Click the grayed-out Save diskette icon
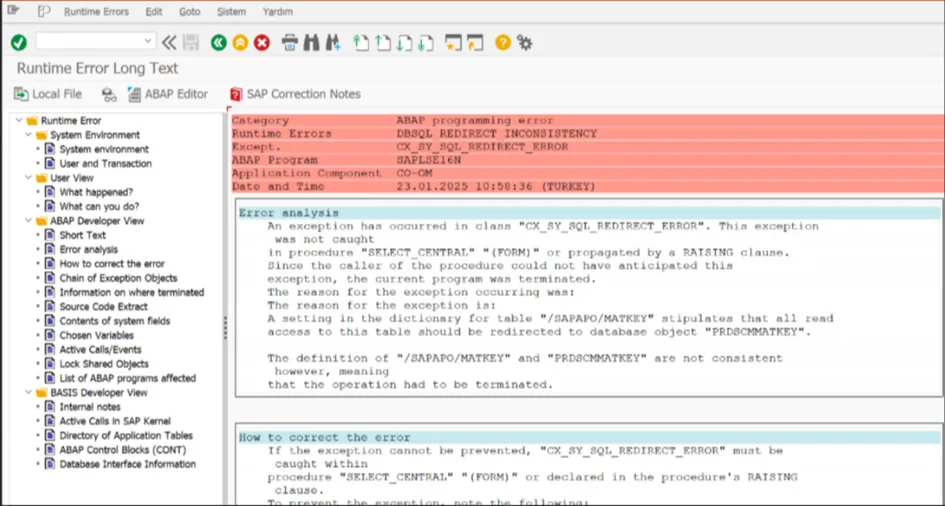The image size is (945, 506). click(x=190, y=42)
